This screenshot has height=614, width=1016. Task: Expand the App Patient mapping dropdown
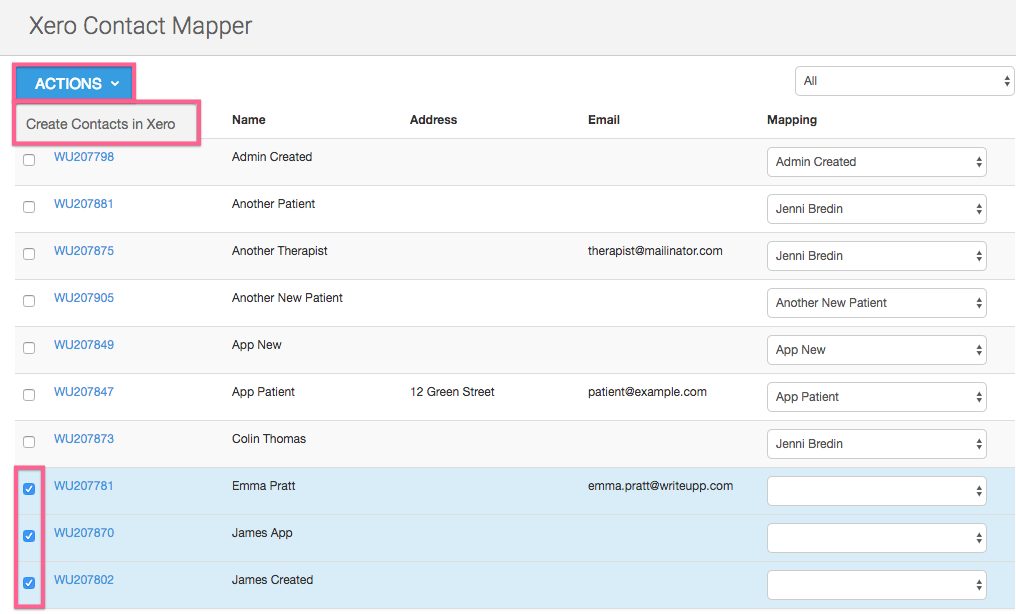(x=876, y=397)
